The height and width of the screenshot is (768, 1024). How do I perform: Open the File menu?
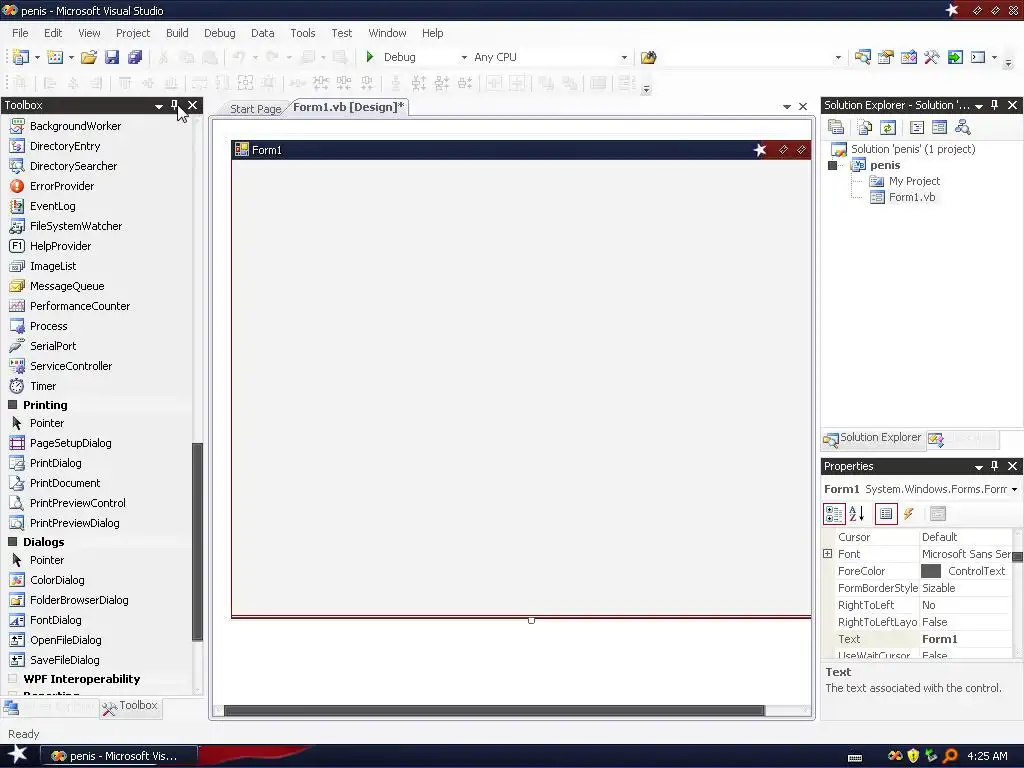20,33
